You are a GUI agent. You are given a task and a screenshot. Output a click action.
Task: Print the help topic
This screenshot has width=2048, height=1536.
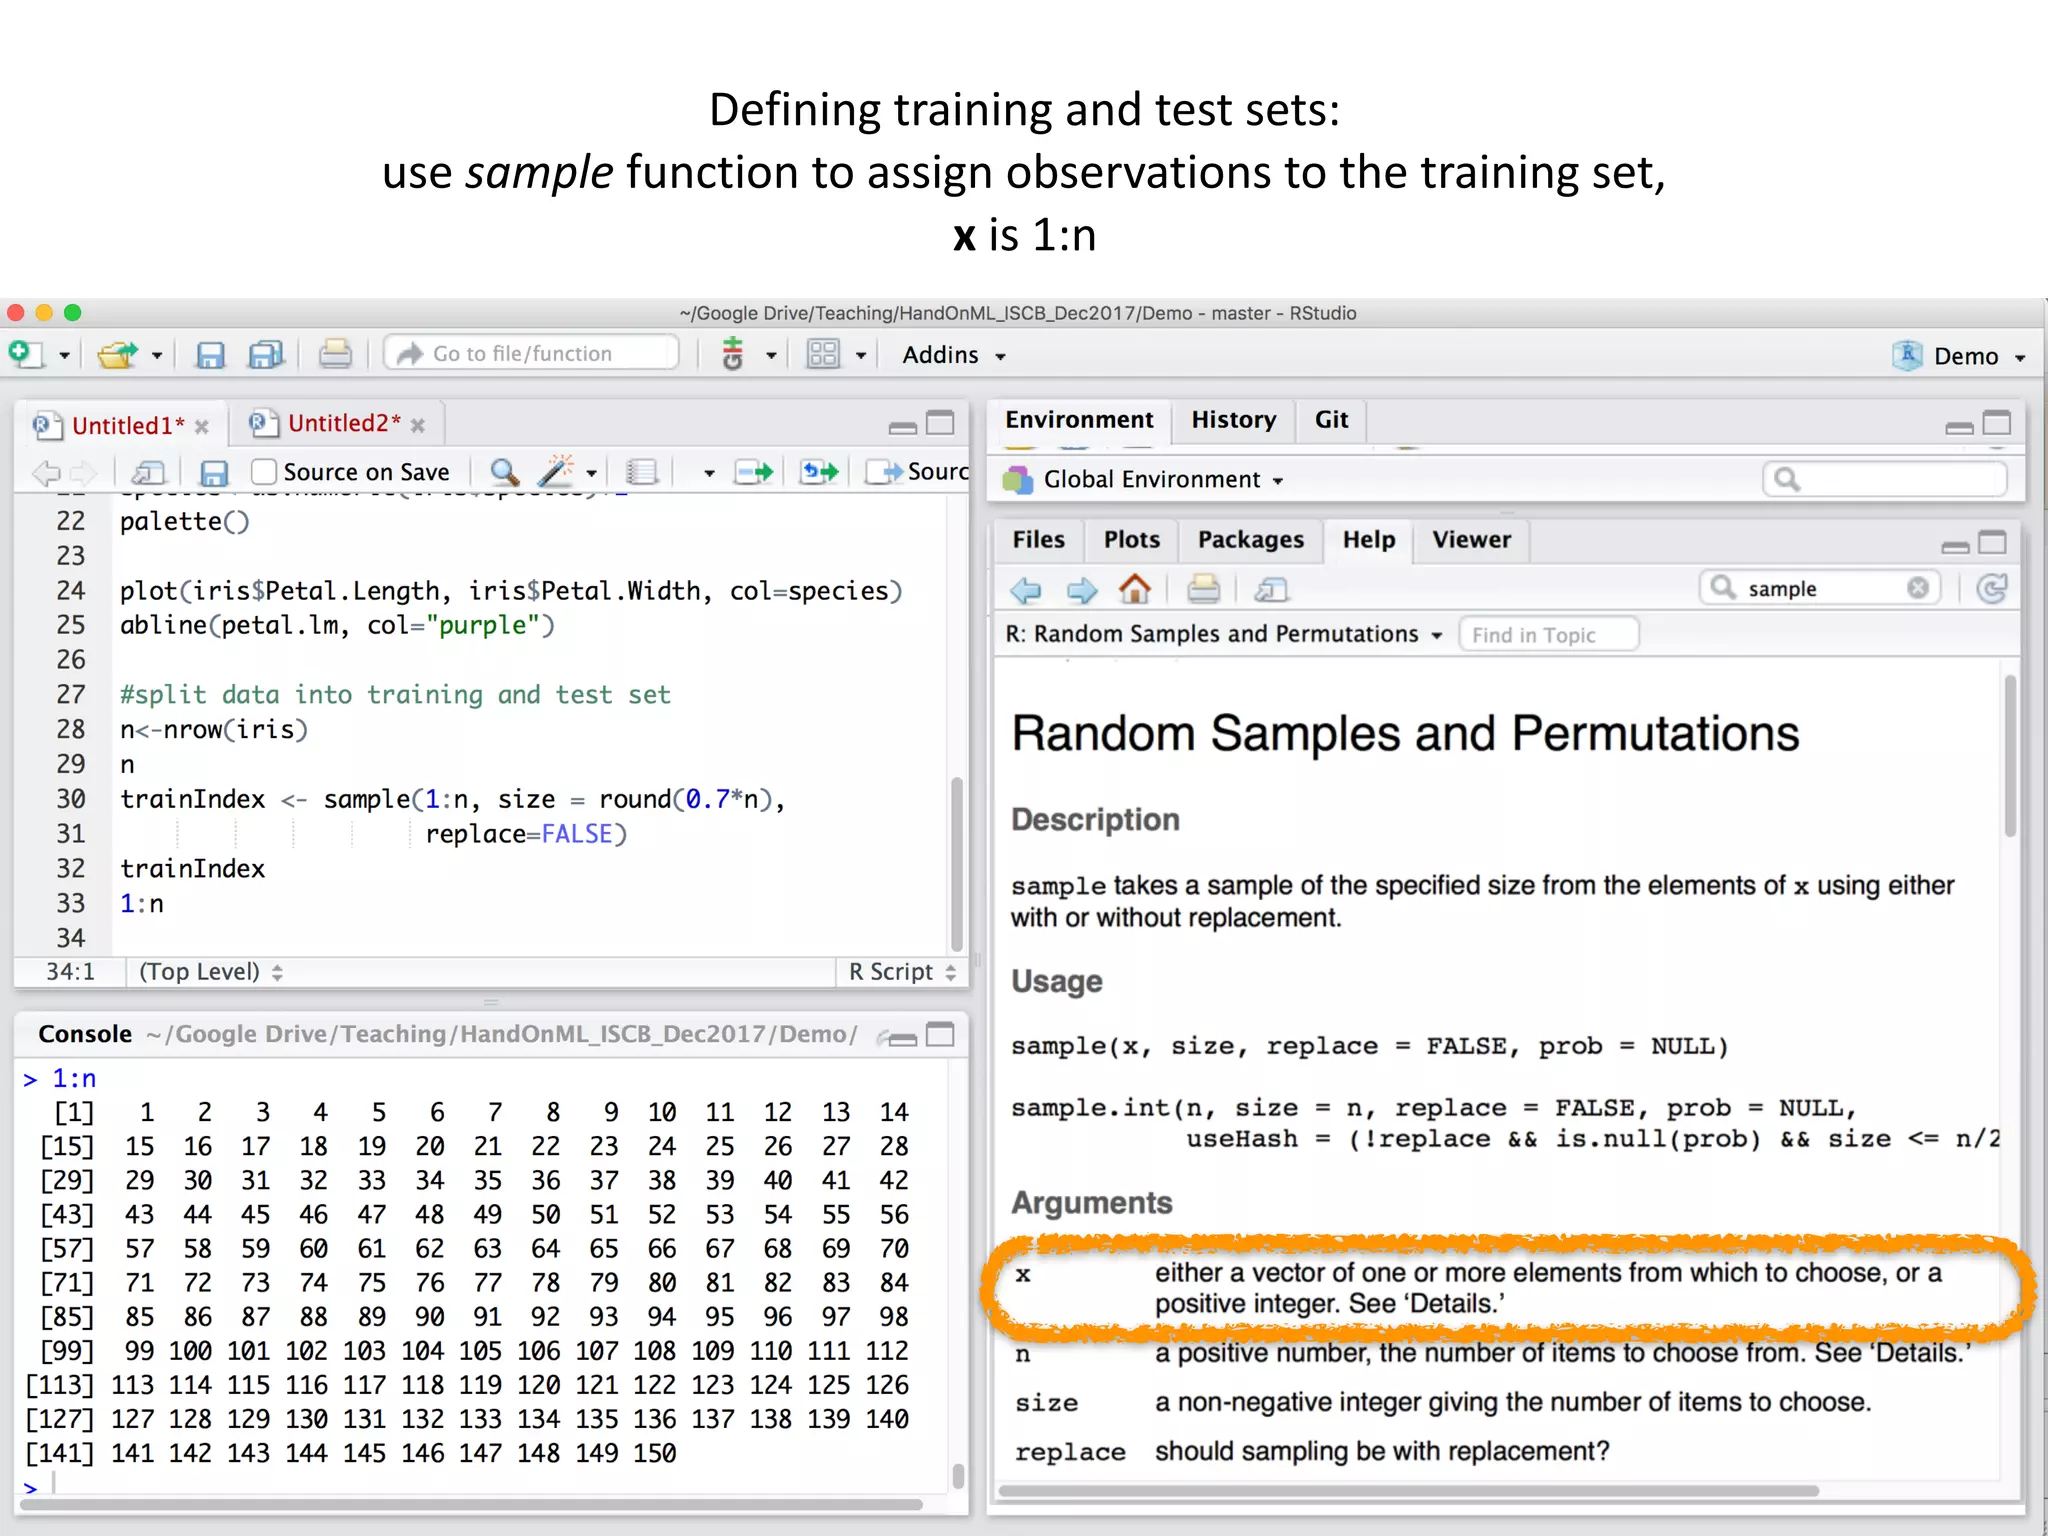click(1203, 589)
